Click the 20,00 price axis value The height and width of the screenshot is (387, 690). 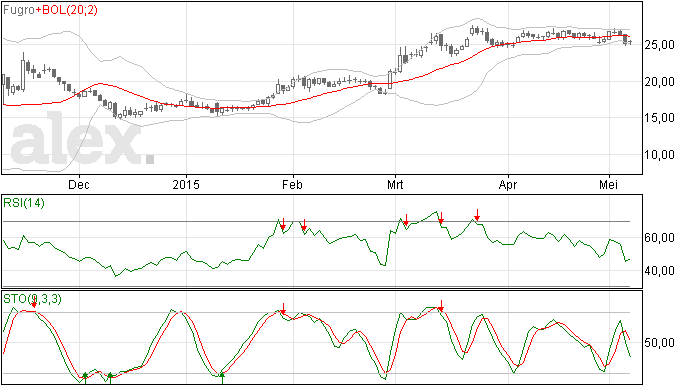pos(659,82)
